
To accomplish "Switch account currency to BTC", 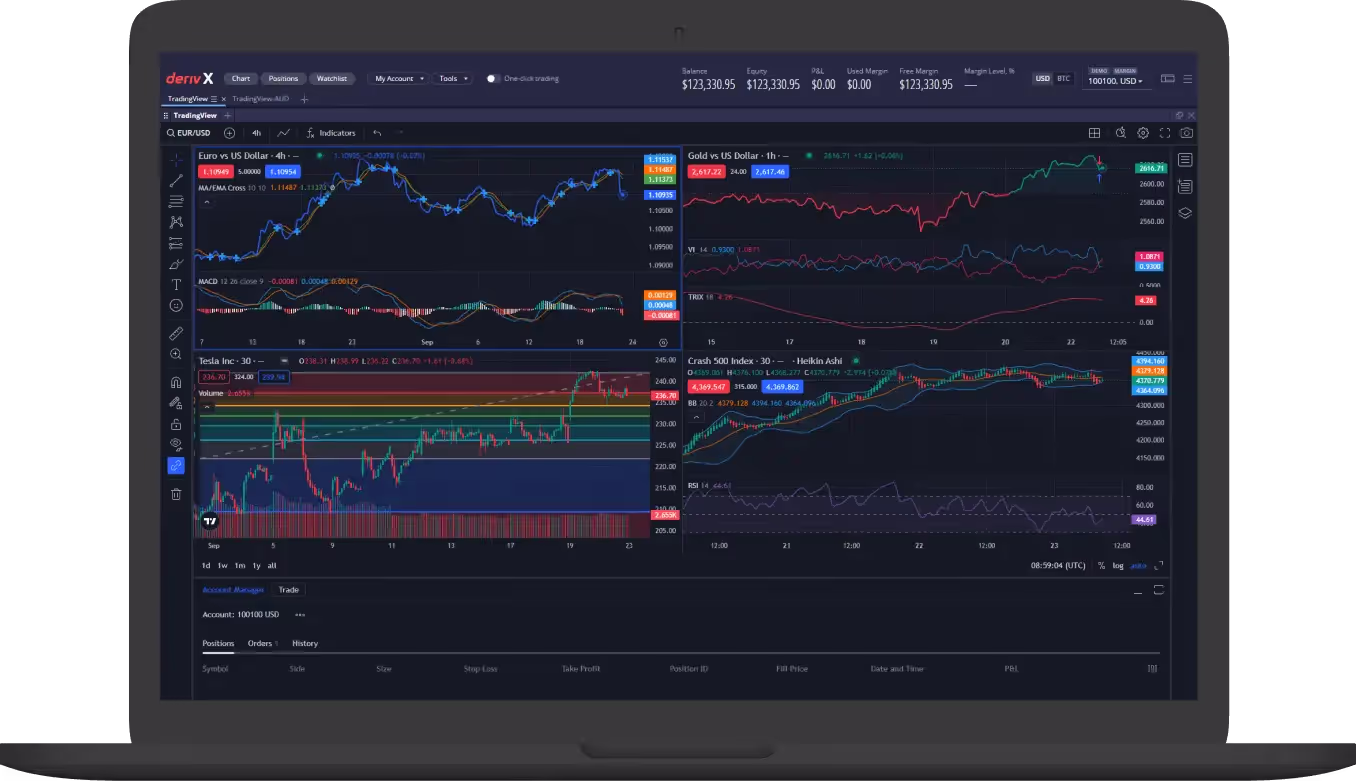I will 1062,78.
